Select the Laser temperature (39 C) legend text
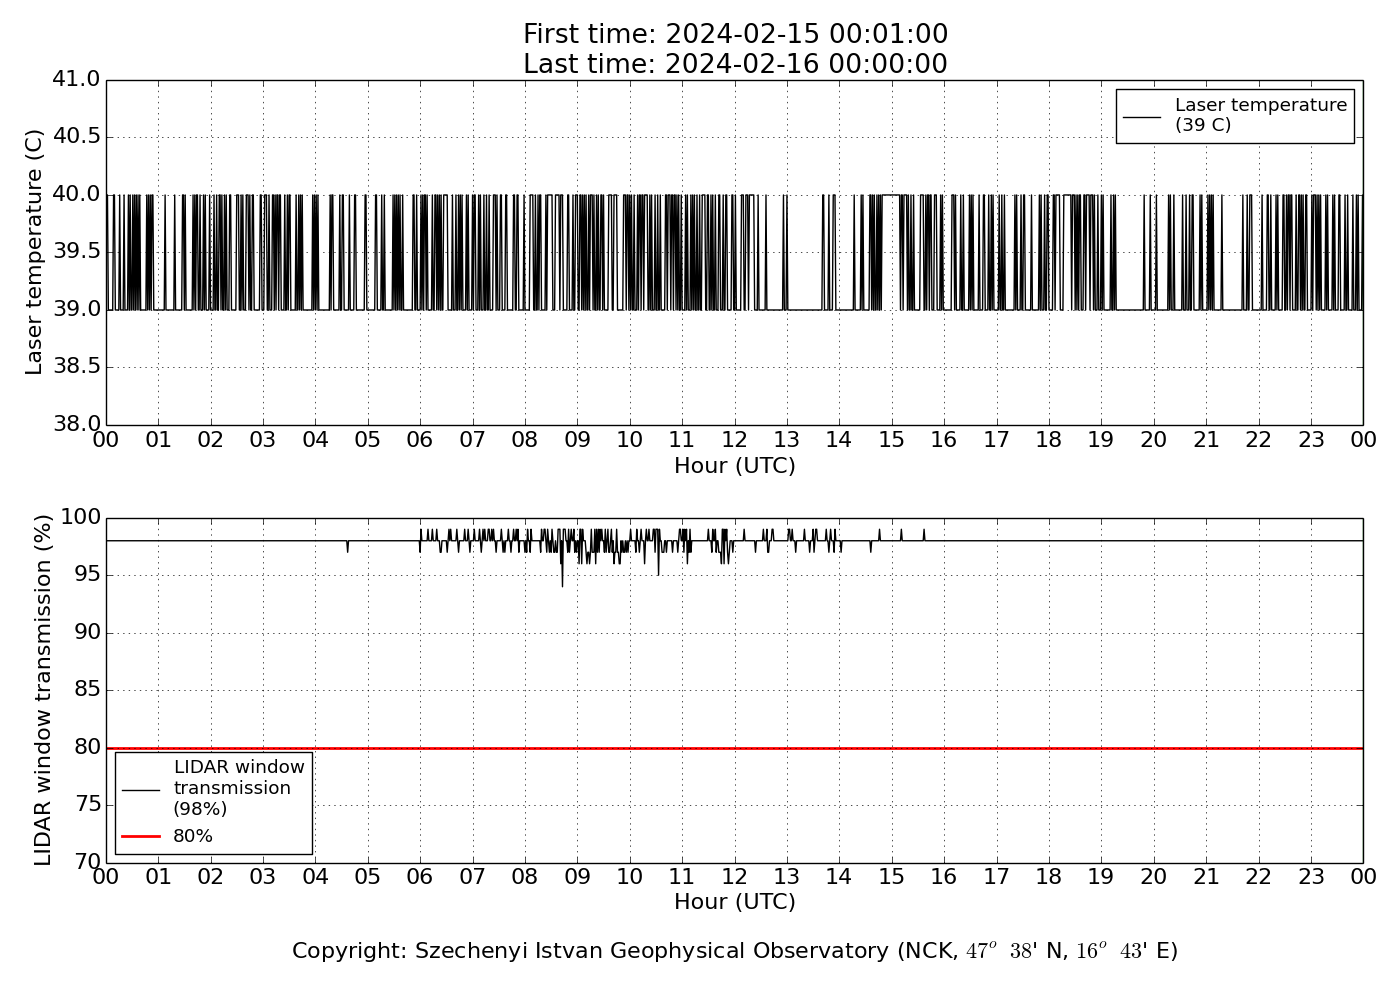1400x1000 pixels. pyautogui.click(x=1260, y=115)
